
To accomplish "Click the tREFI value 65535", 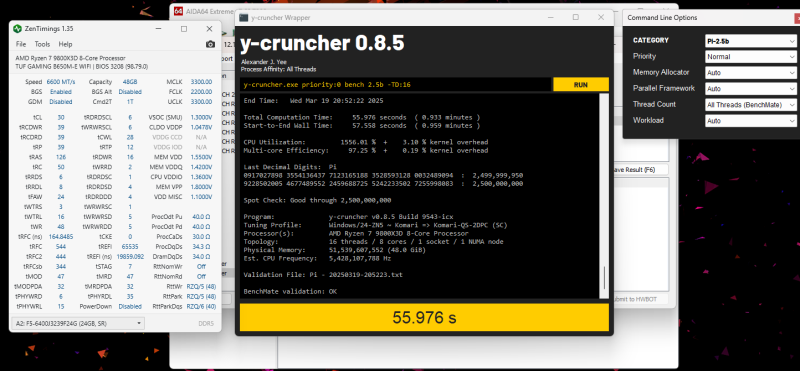I will pyautogui.click(x=130, y=246).
